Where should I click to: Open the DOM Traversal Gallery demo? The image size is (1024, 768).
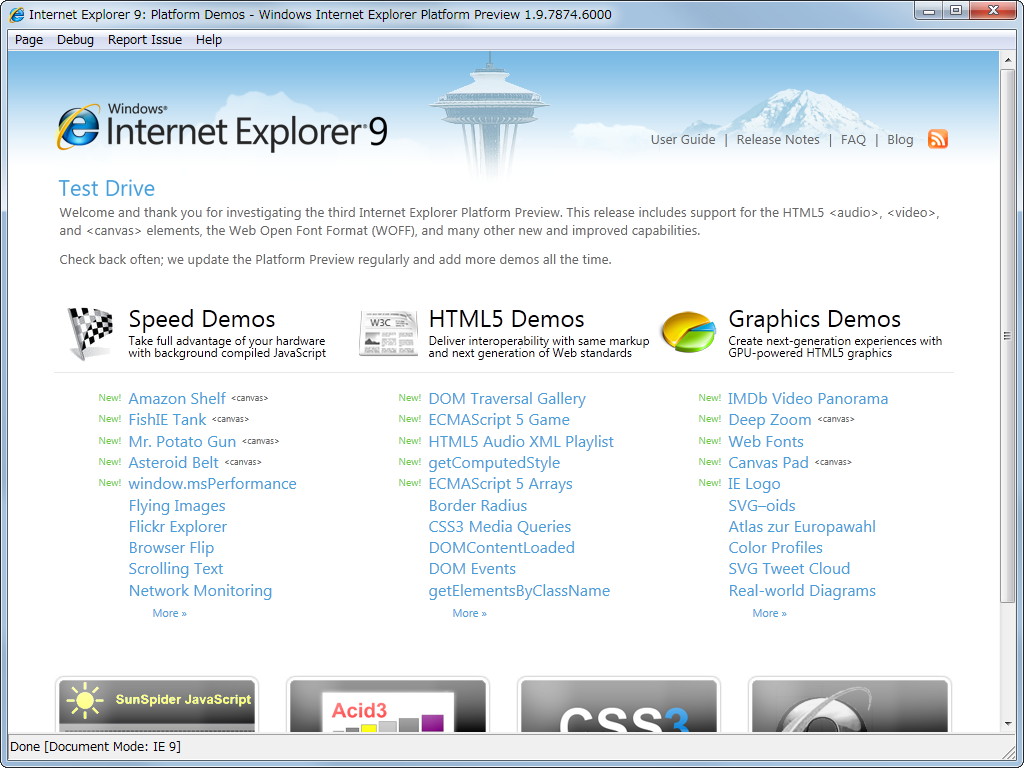pyautogui.click(x=507, y=398)
